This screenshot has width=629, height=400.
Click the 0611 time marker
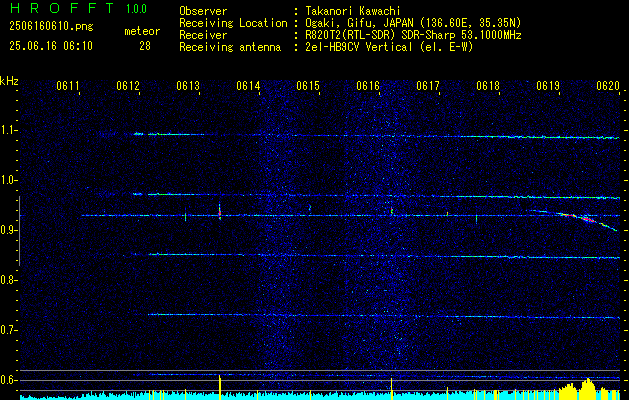point(68,85)
